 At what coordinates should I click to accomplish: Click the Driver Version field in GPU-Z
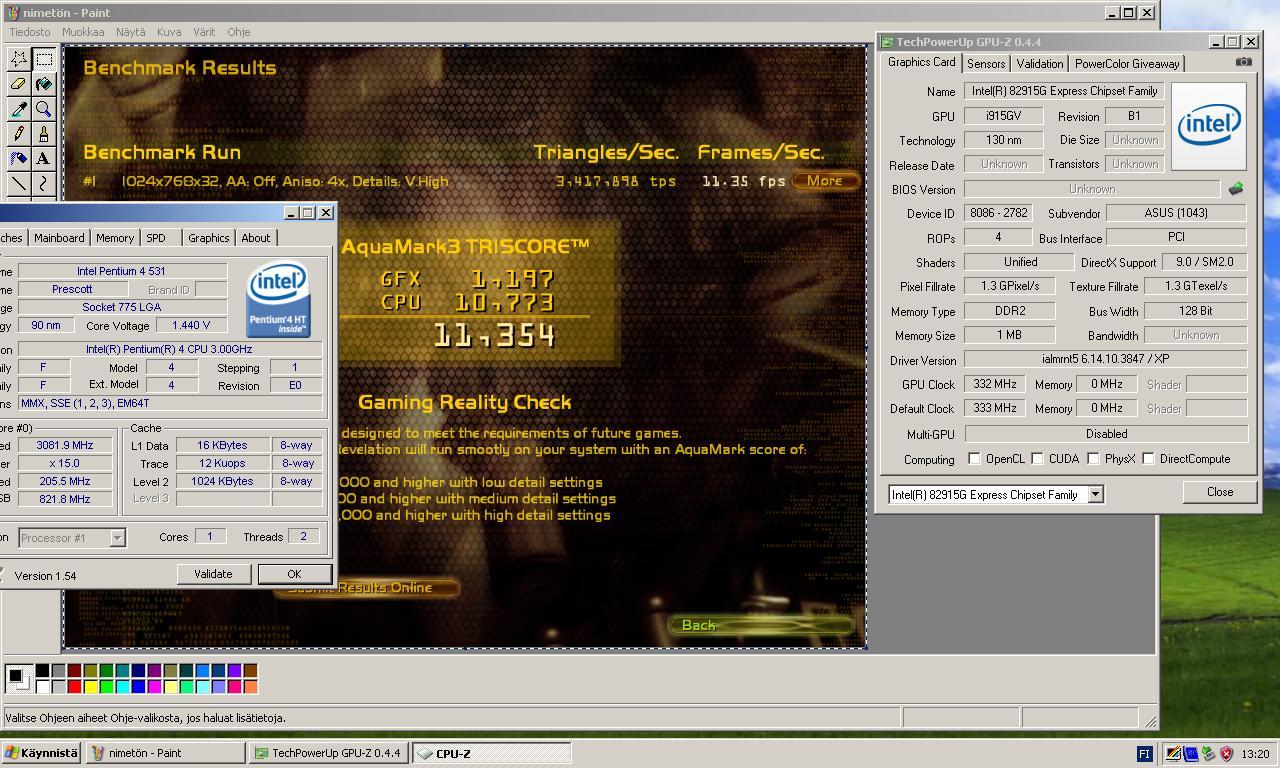pyautogui.click(x=1106, y=360)
